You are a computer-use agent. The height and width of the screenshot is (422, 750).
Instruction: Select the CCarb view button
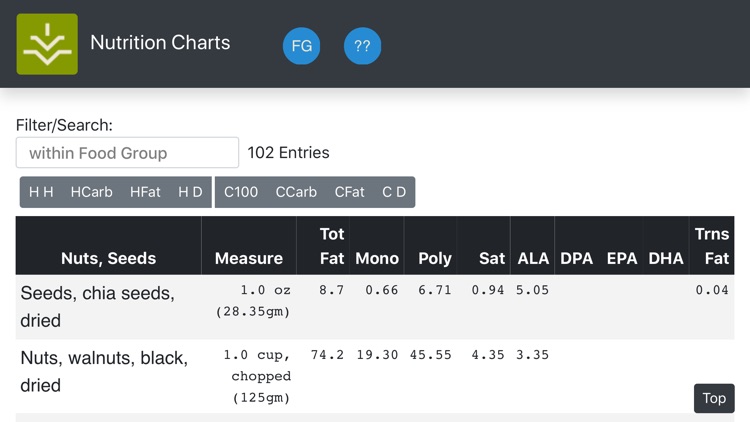[x=296, y=192]
